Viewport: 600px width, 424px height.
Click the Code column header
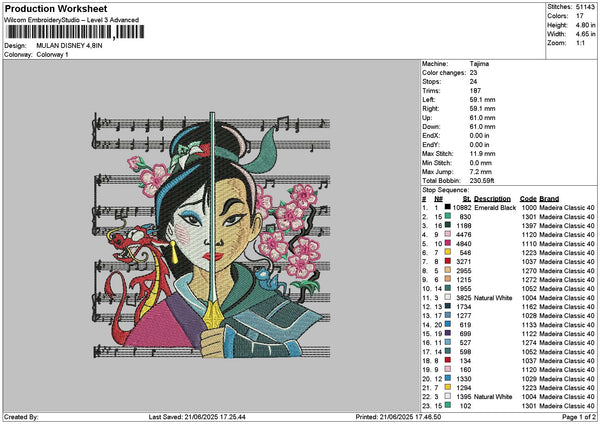pyautogui.click(x=528, y=198)
